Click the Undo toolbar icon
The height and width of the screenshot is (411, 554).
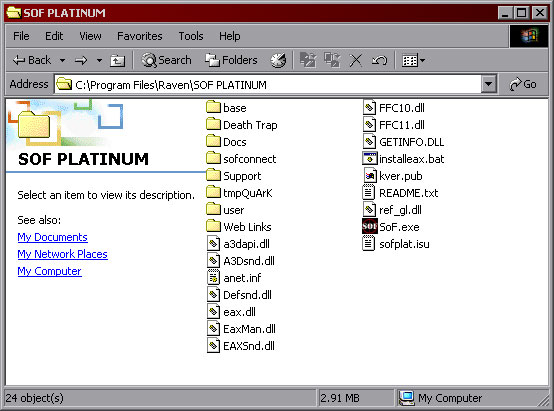point(379,60)
